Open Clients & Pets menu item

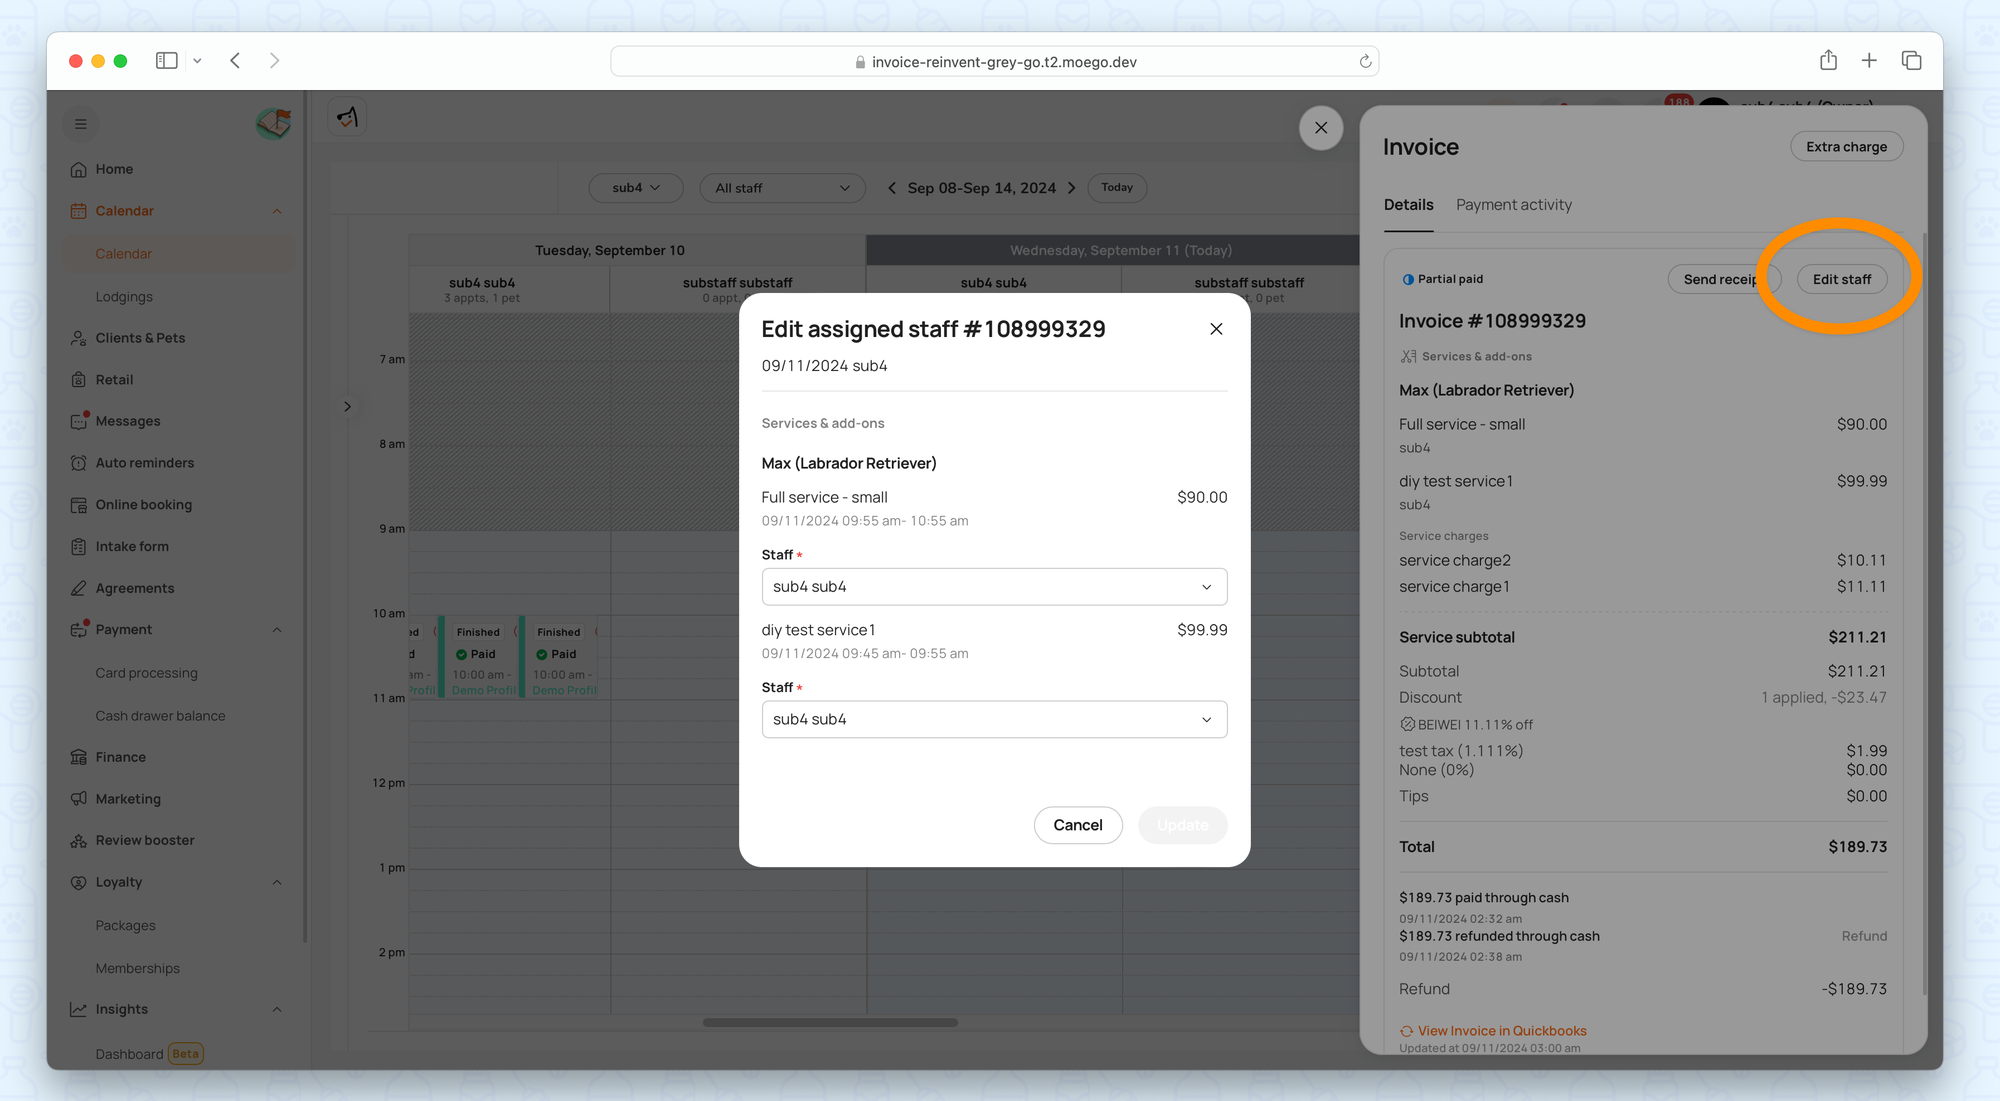[140, 338]
